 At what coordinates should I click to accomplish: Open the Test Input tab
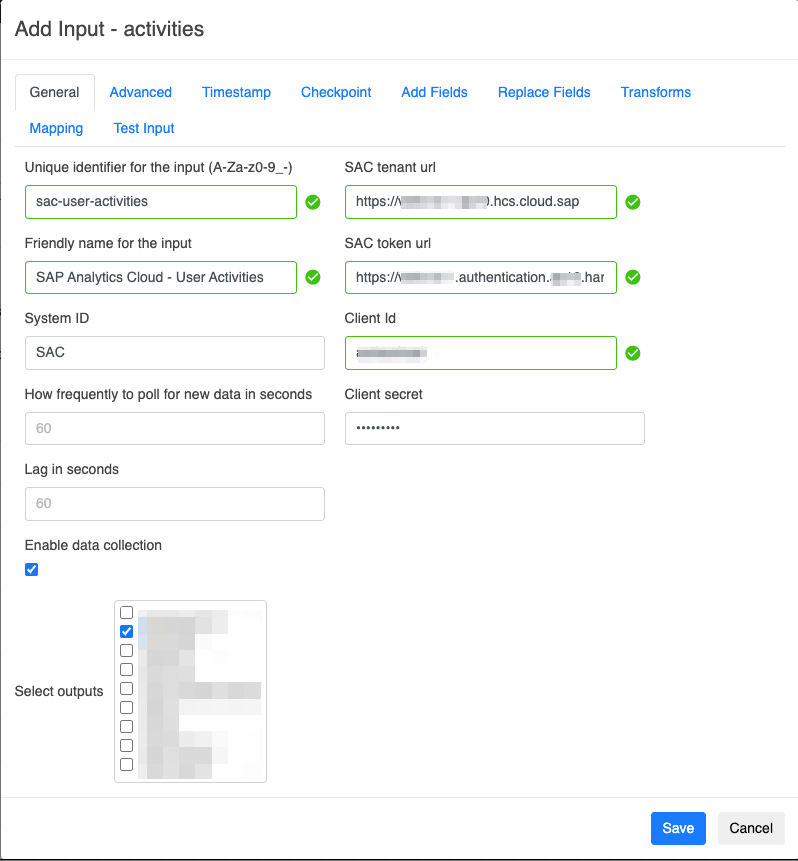[x=144, y=128]
